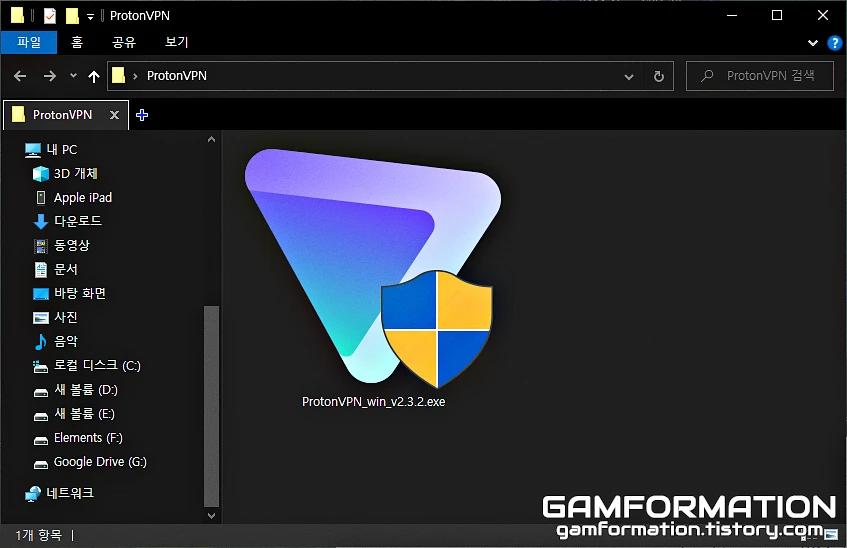Click the 음악 music note icon
The width and height of the screenshot is (847, 548).
41,342
